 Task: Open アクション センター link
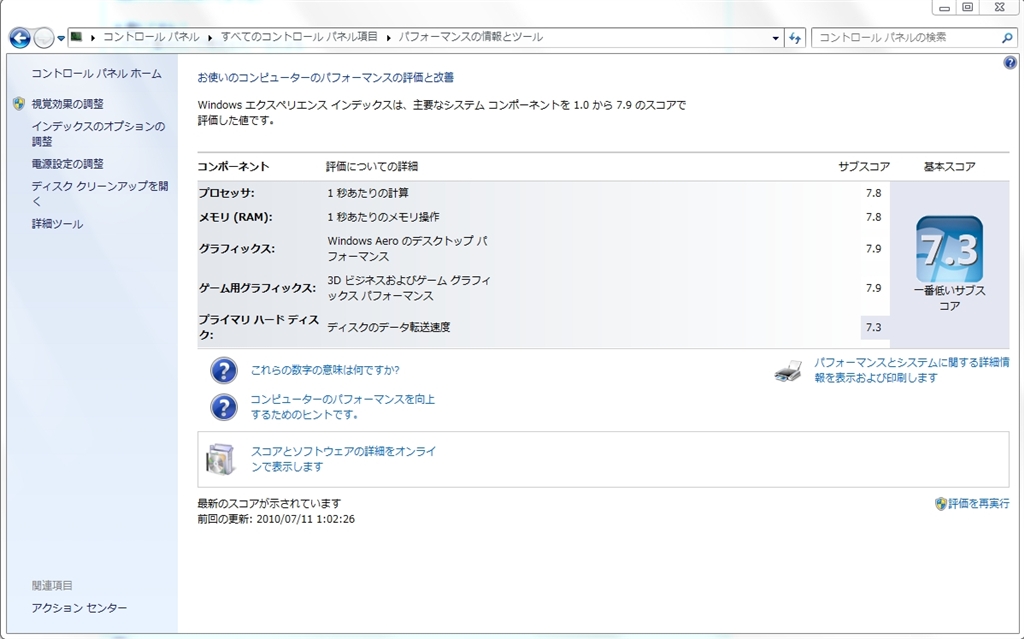79,608
